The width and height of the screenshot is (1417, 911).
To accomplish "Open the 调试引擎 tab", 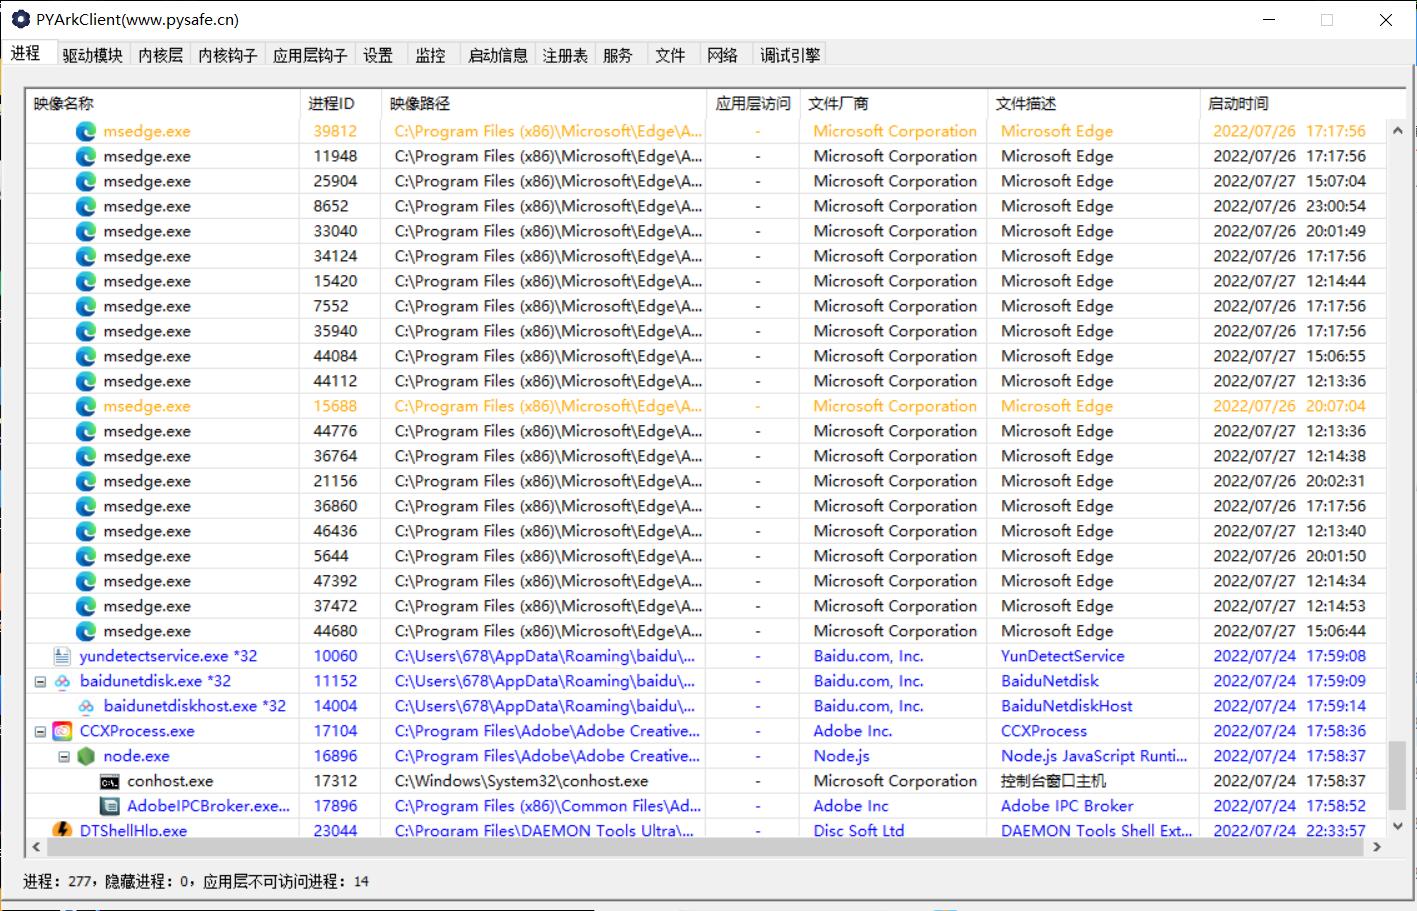I will [790, 56].
